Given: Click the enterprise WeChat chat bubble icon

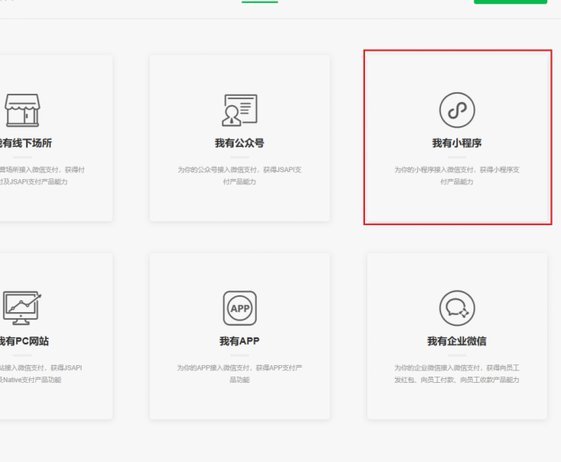Looking at the screenshot, I should point(457,308).
